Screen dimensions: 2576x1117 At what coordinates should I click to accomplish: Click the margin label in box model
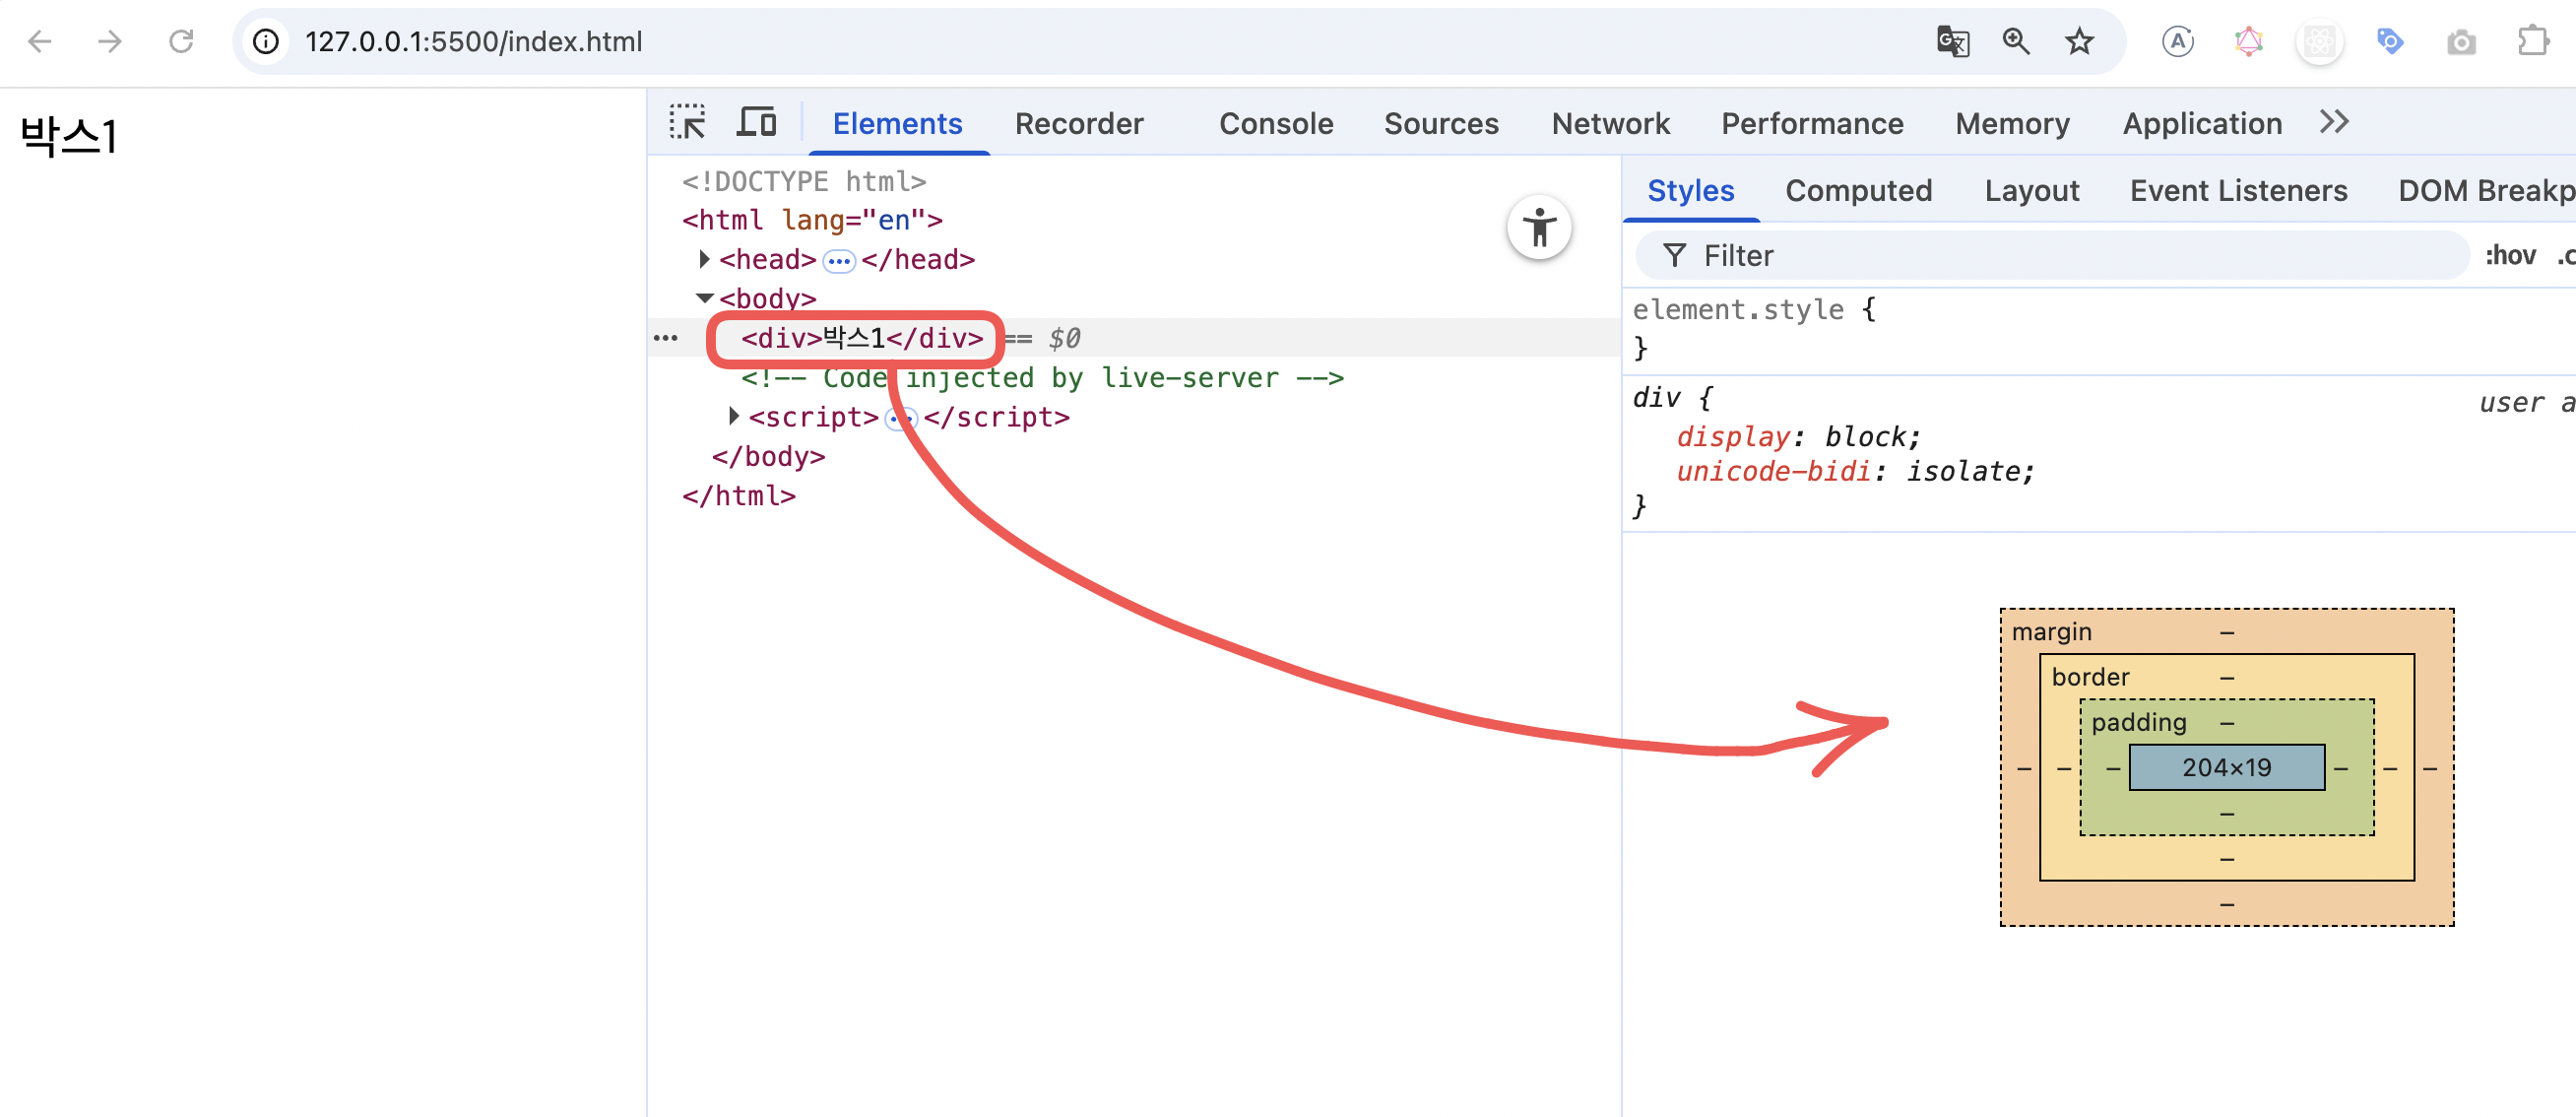click(2051, 632)
